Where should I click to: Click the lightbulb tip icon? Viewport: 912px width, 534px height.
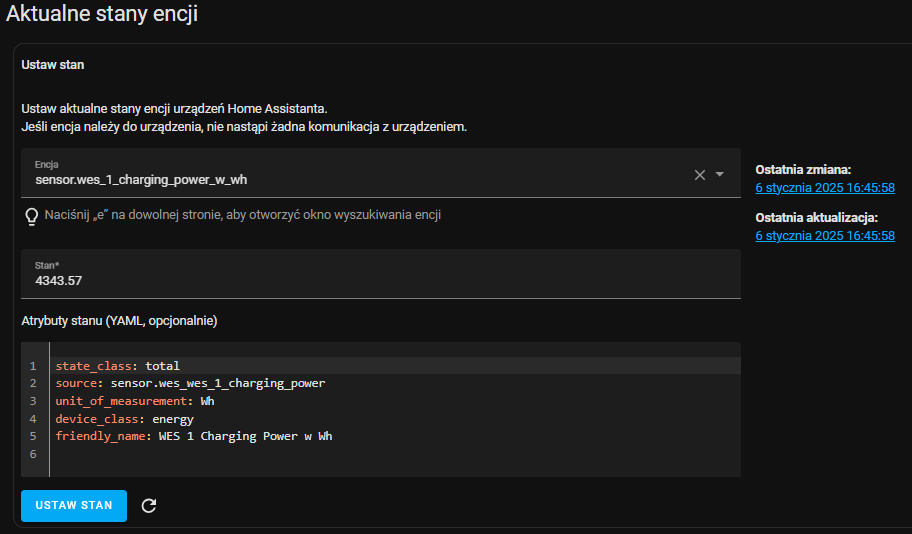pyautogui.click(x=31, y=216)
